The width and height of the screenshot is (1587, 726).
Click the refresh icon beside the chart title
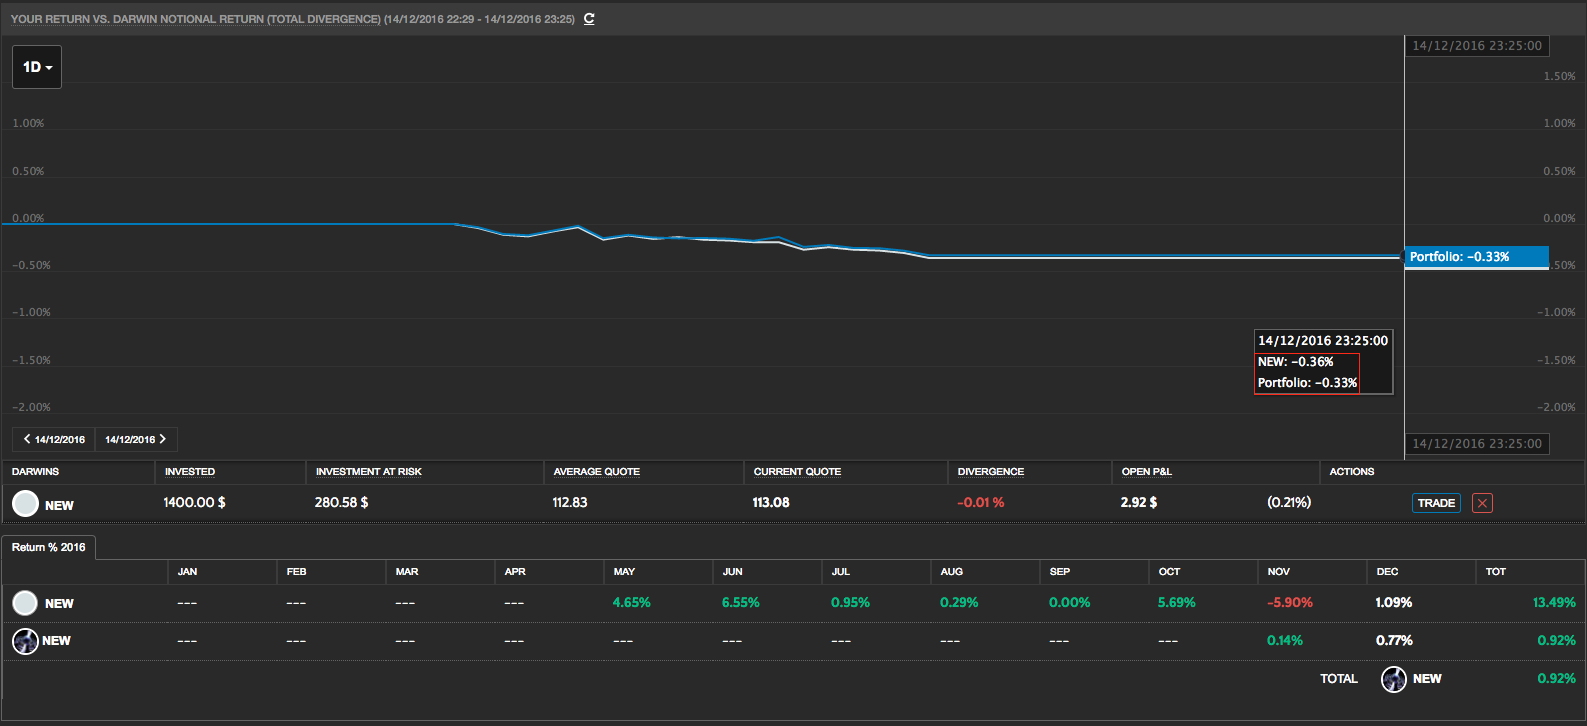point(589,19)
